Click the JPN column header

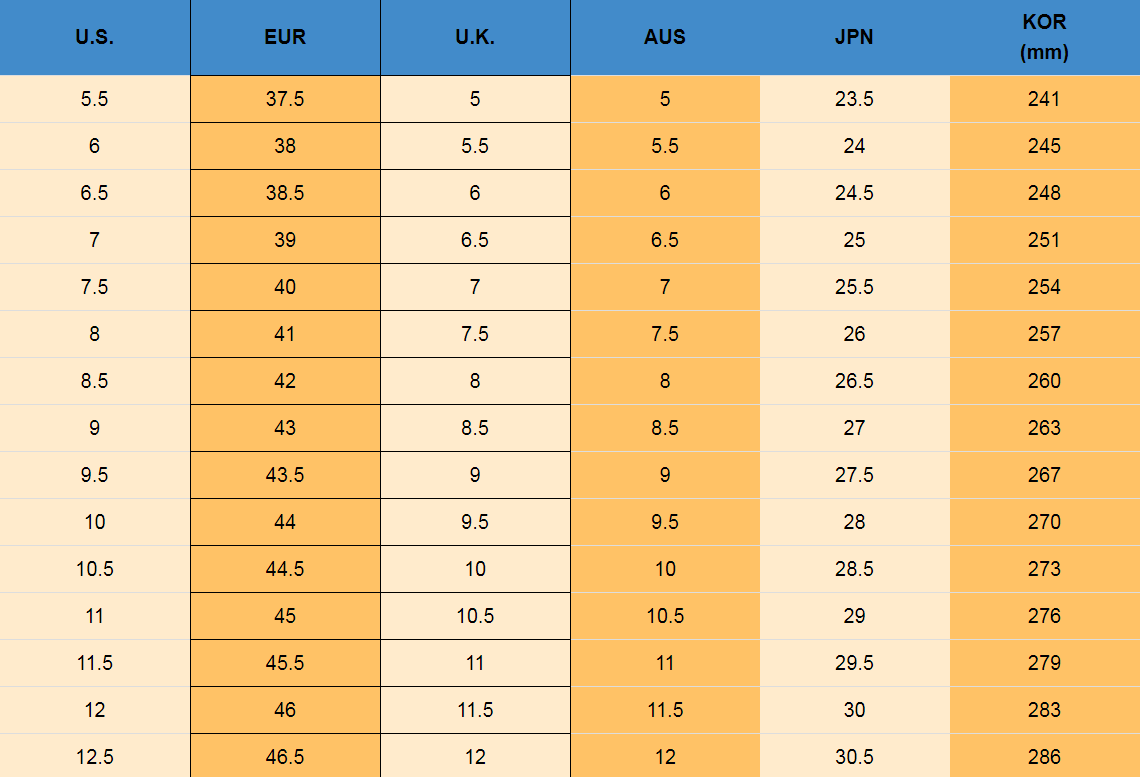pos(854,38)
